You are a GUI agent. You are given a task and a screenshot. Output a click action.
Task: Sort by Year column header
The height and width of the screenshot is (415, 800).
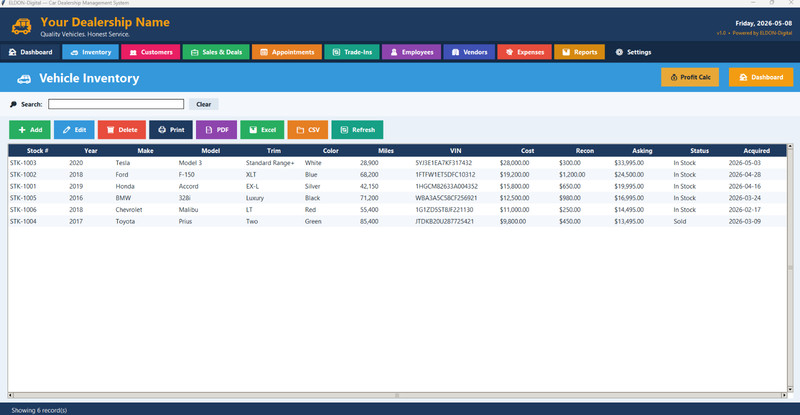[x=91, y=151]
